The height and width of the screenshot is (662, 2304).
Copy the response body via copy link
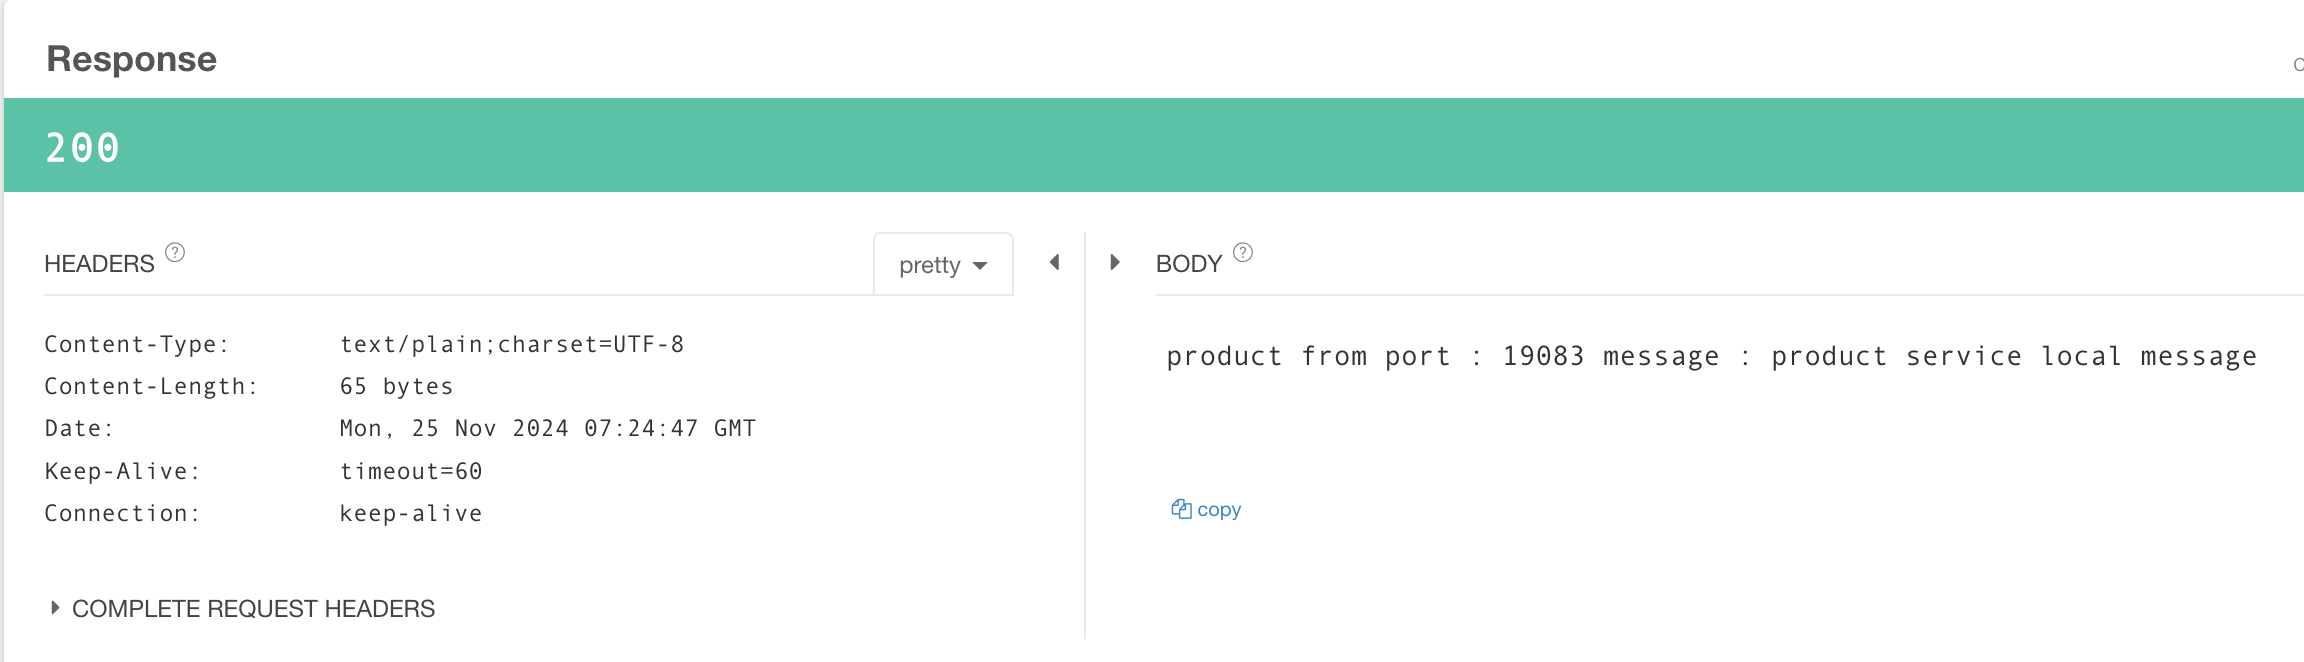point(1218,509)
